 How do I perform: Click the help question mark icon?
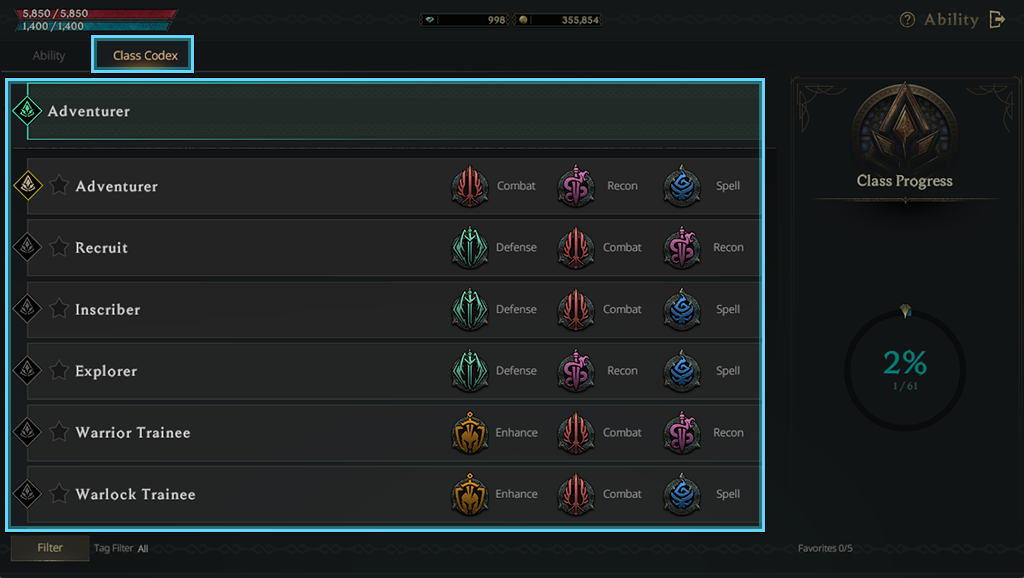907,20
